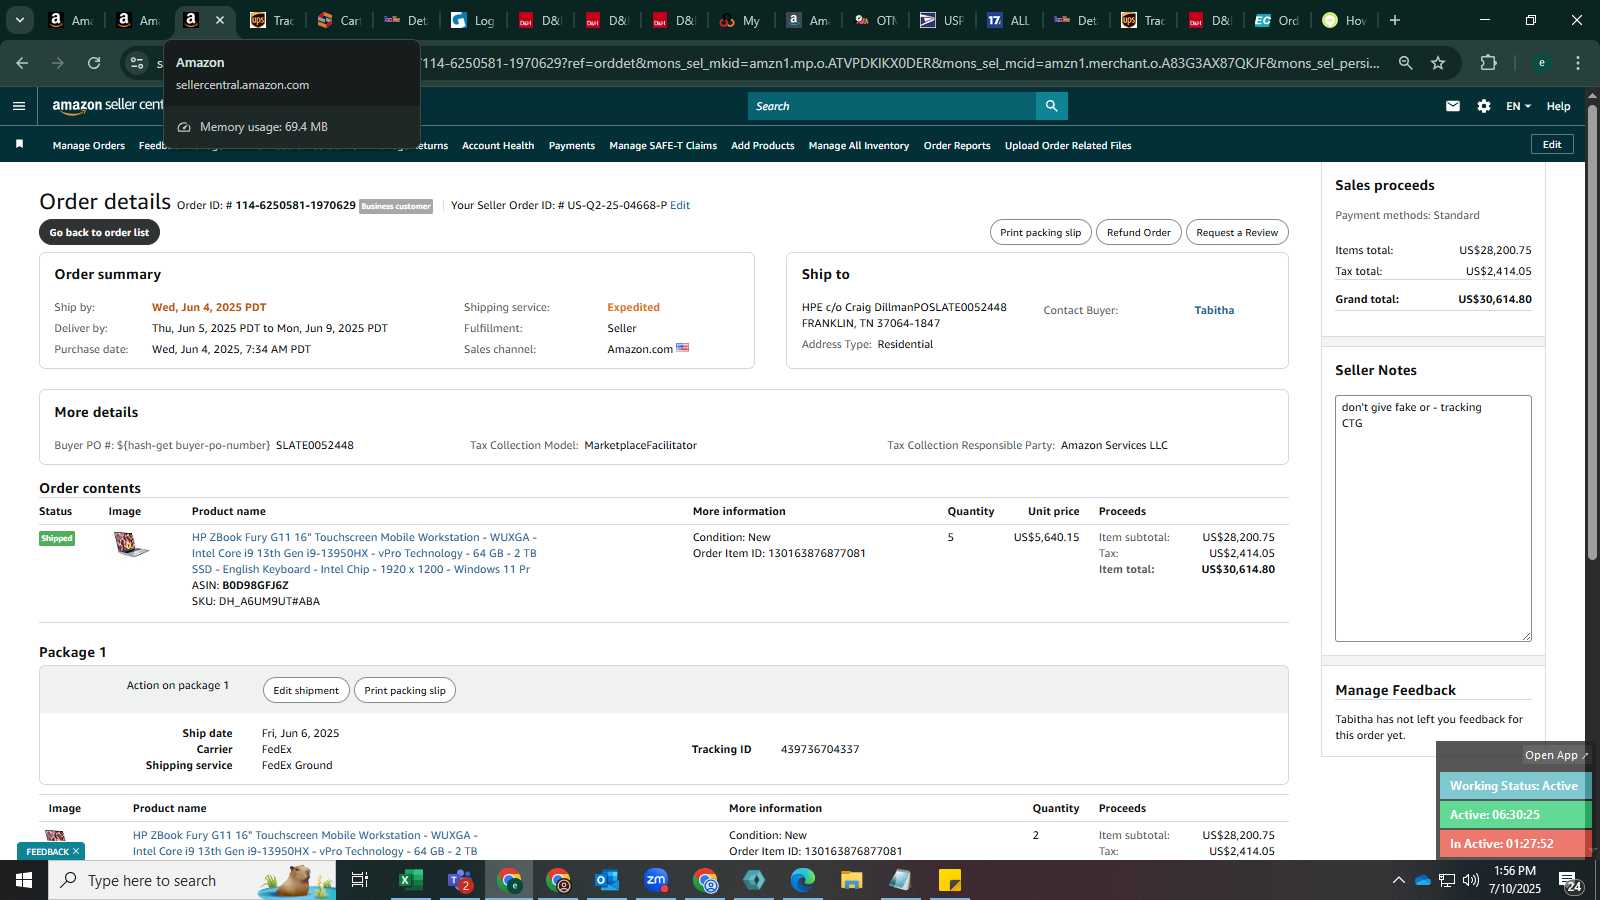Open Microsoft Teams from the taskbar

(460, 880)
